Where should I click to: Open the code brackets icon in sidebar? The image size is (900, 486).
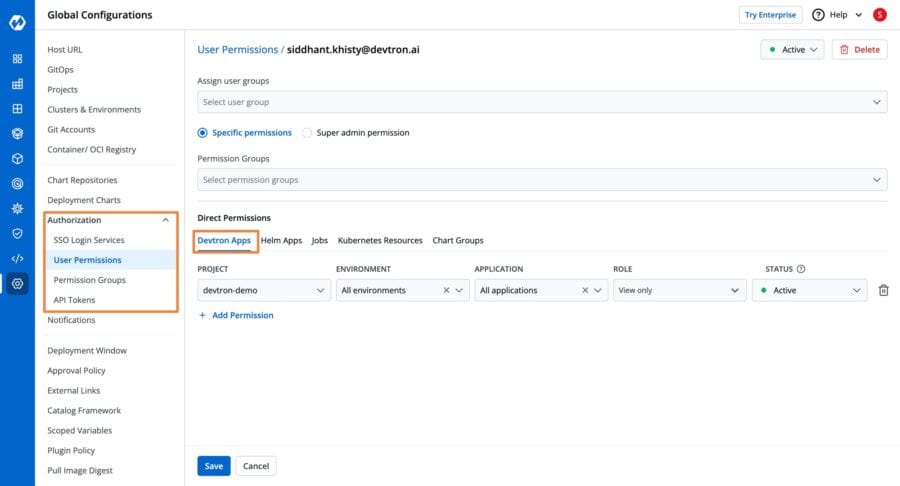(17, 258)
